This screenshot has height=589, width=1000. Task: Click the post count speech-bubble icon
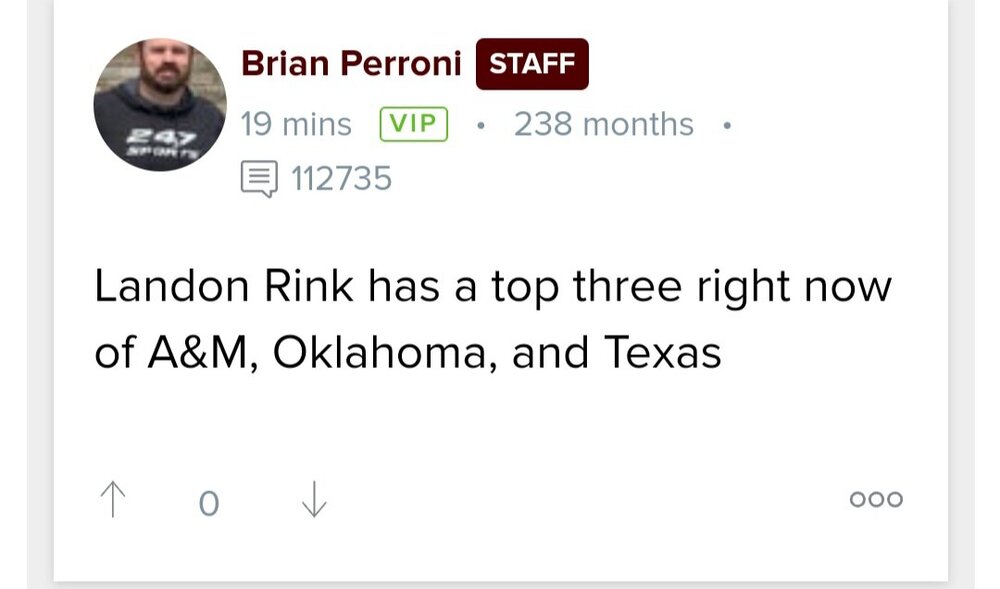[258, 180]
